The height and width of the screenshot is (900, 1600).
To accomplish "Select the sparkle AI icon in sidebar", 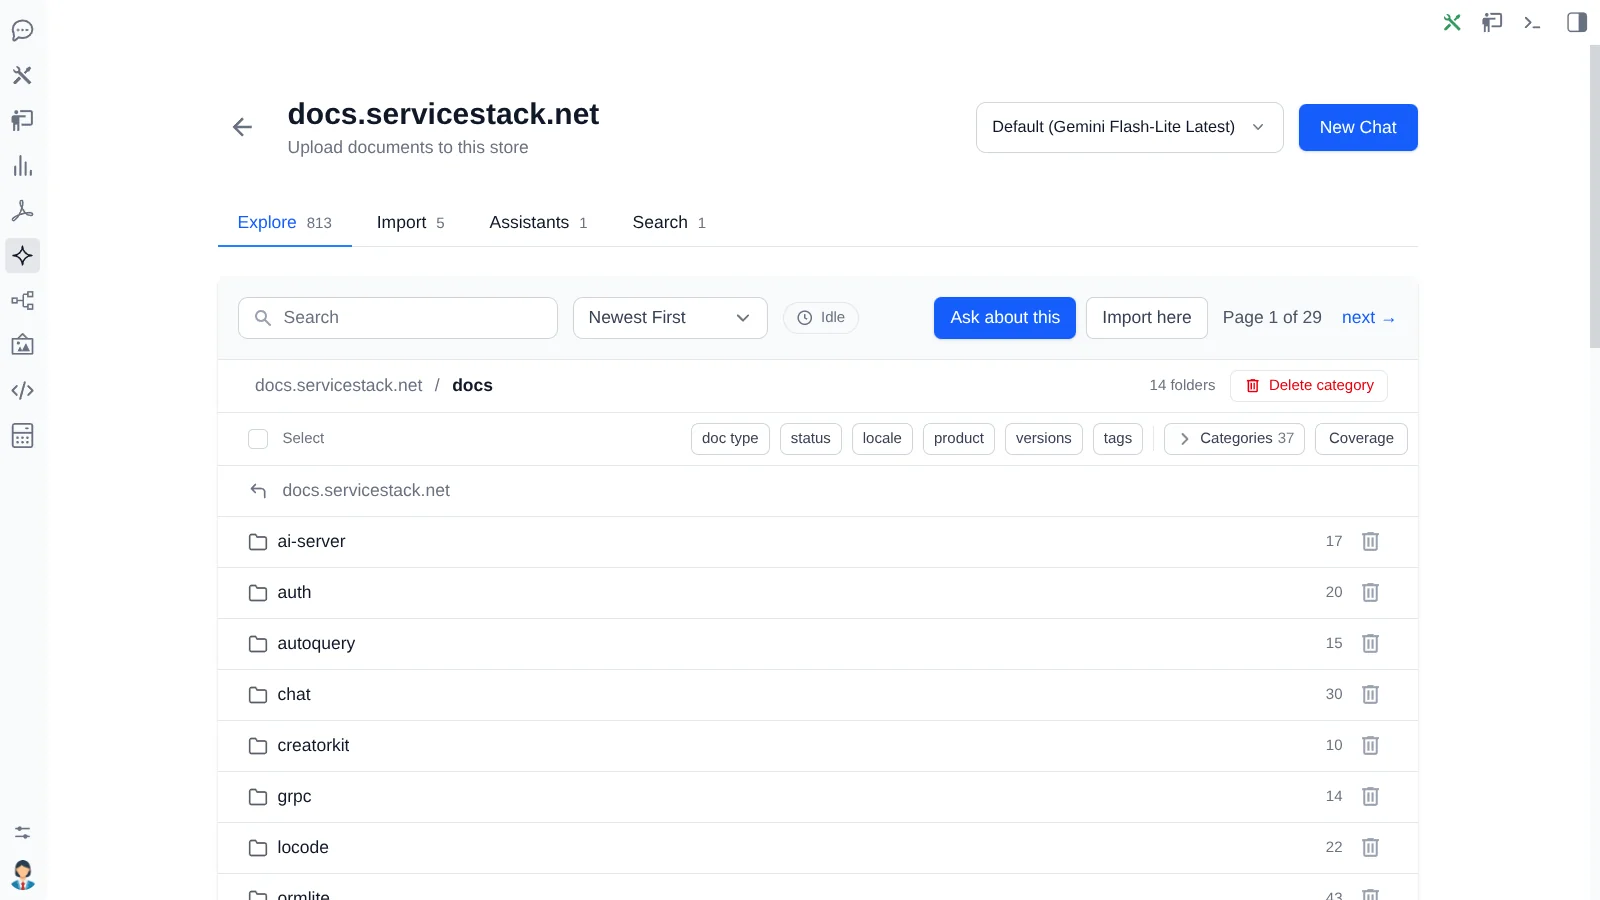I will pos(22,256).
